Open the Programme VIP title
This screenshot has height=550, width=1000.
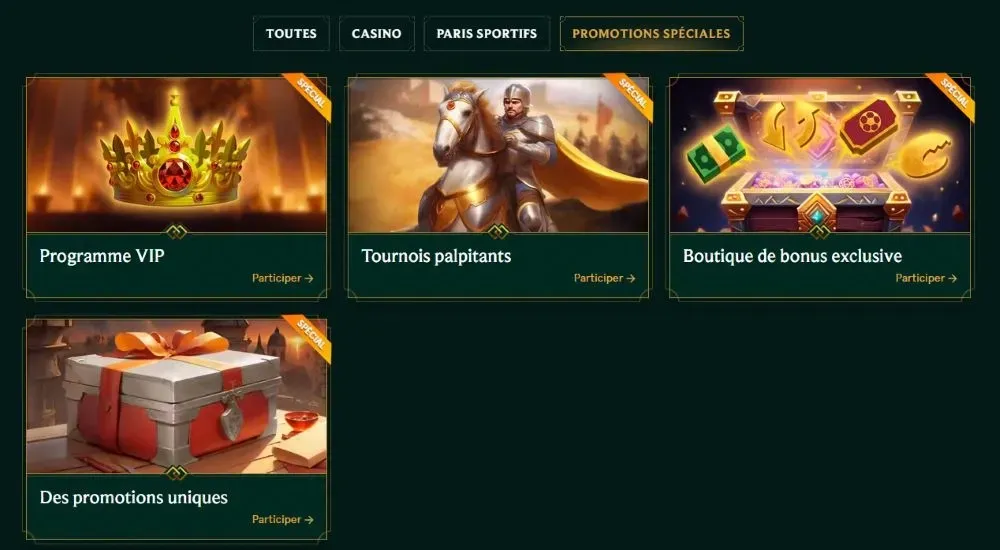[102, 256]
